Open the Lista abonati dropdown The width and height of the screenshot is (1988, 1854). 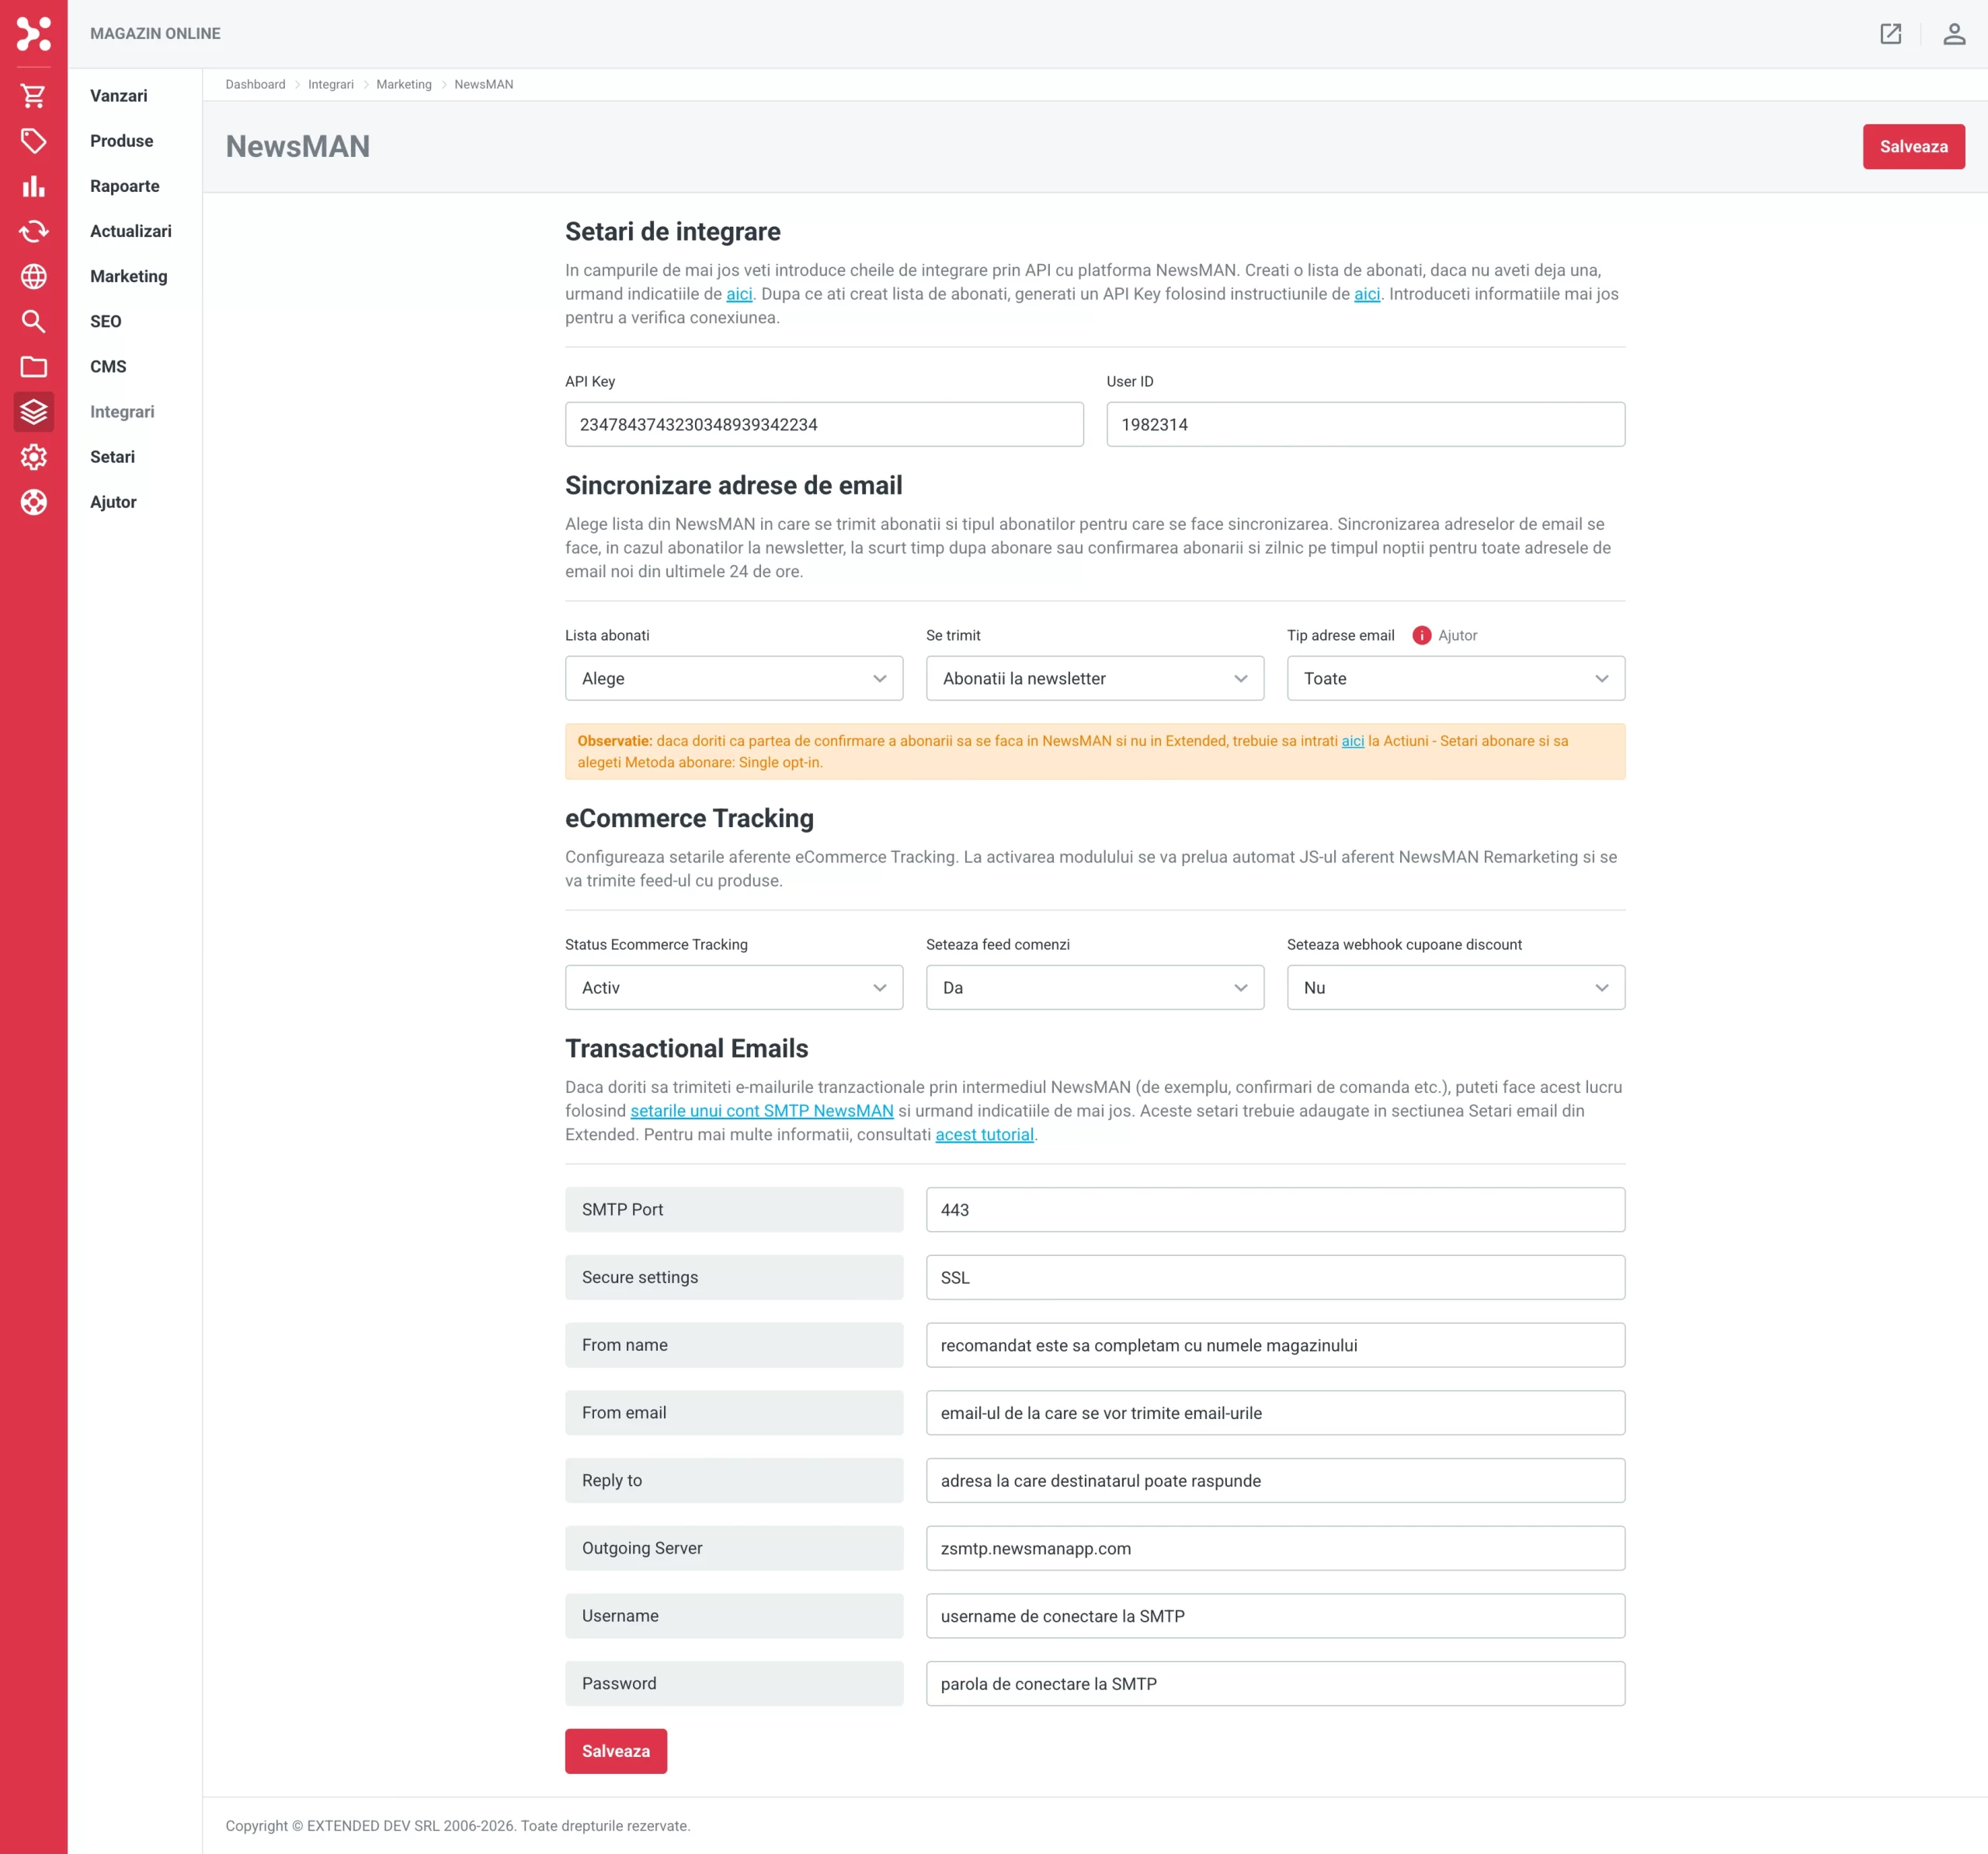[x=733, y=678]
